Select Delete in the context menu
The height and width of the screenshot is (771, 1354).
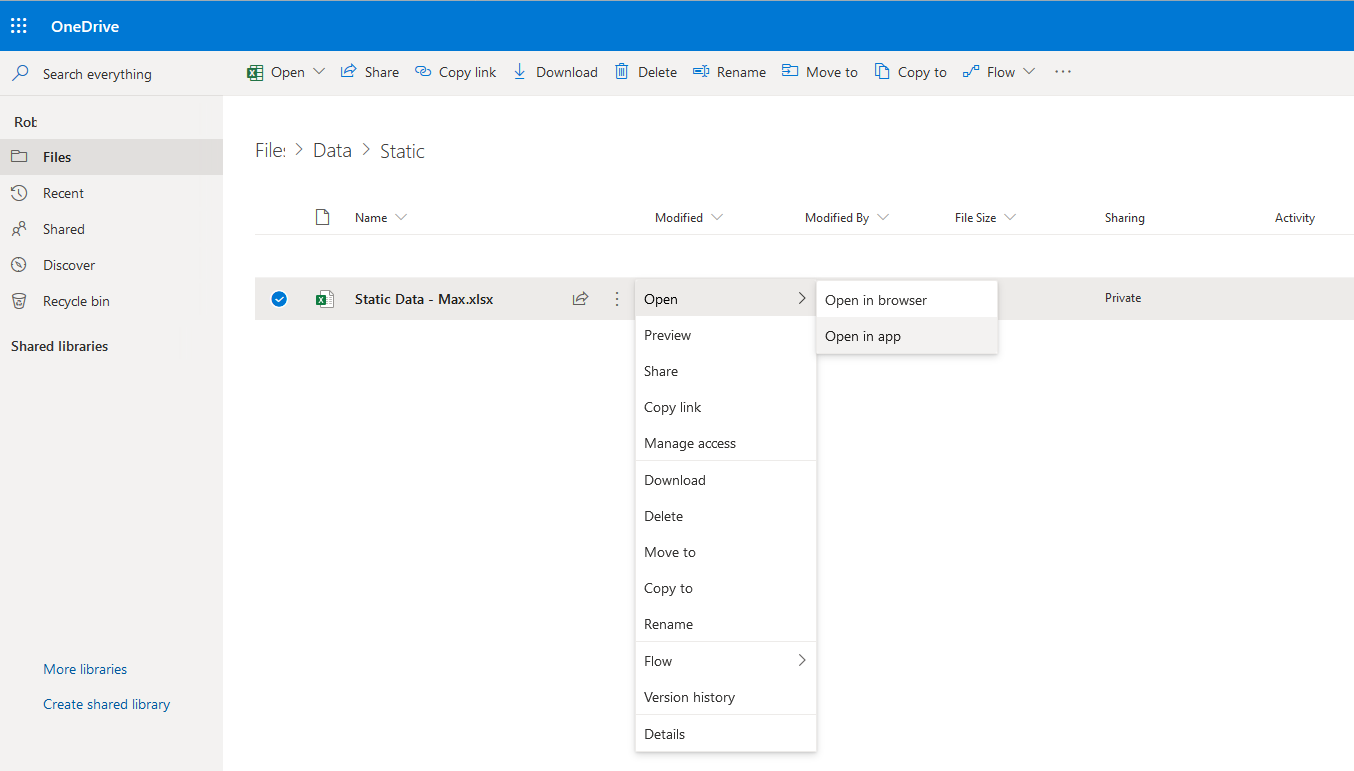[x=726, y=516]
